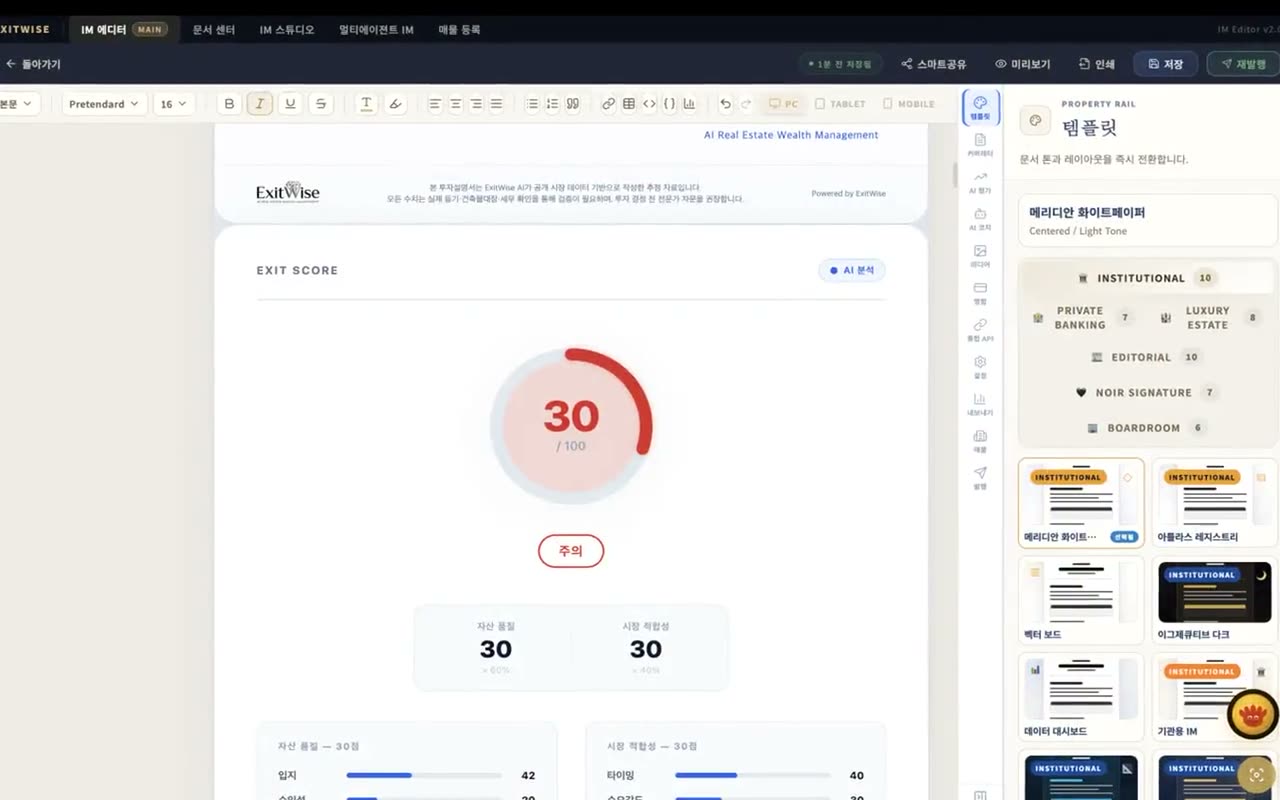Click the 재발행 republish button
The width and height of the screenshot is (1280, 800).
(1243, 64)
